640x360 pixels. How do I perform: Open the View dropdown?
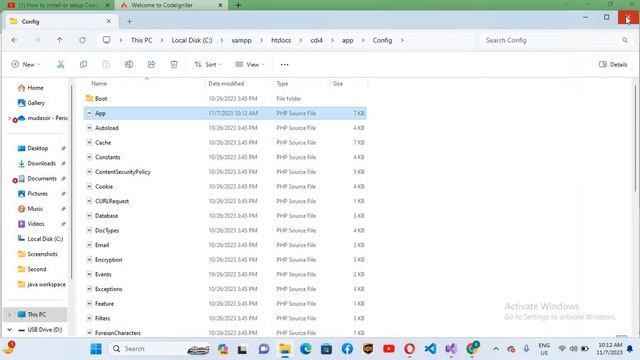click(250, 64)
